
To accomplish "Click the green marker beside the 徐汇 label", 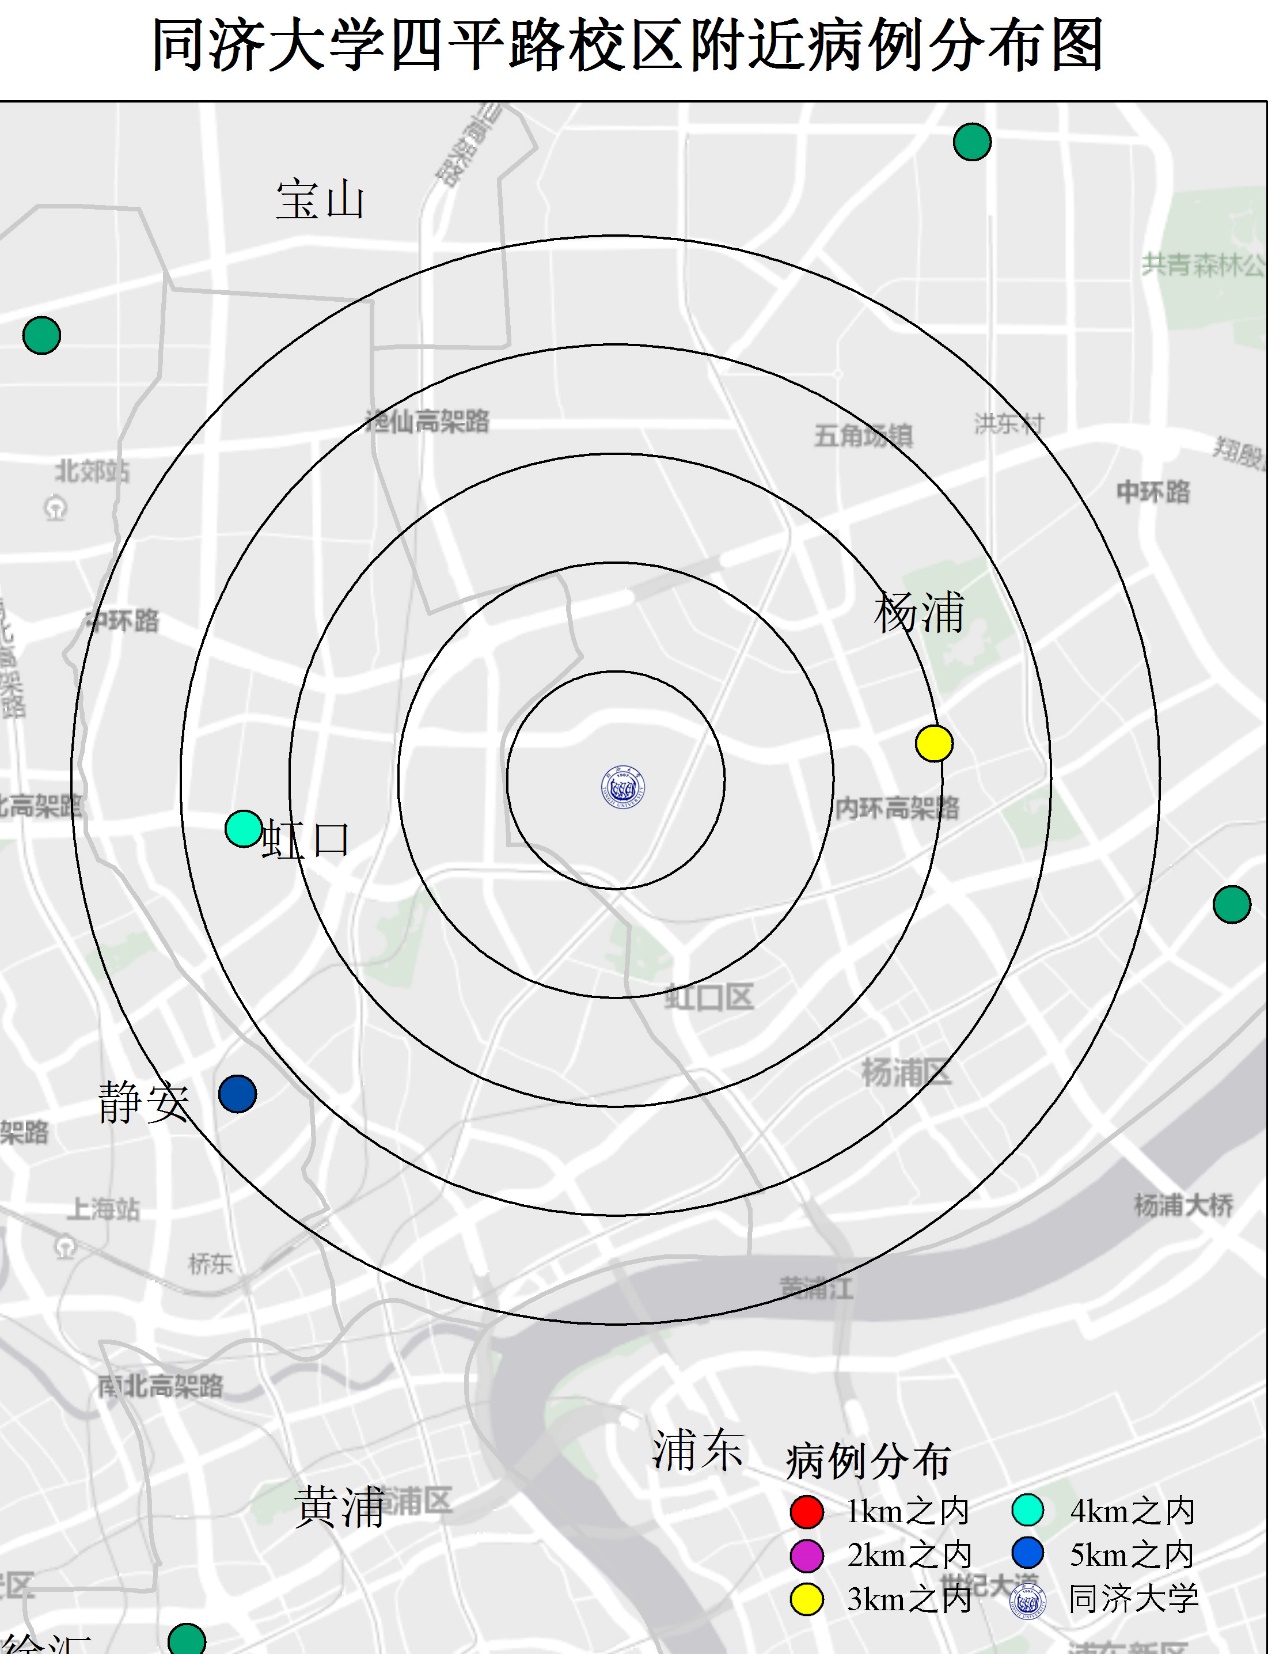I will (187, 1640).
